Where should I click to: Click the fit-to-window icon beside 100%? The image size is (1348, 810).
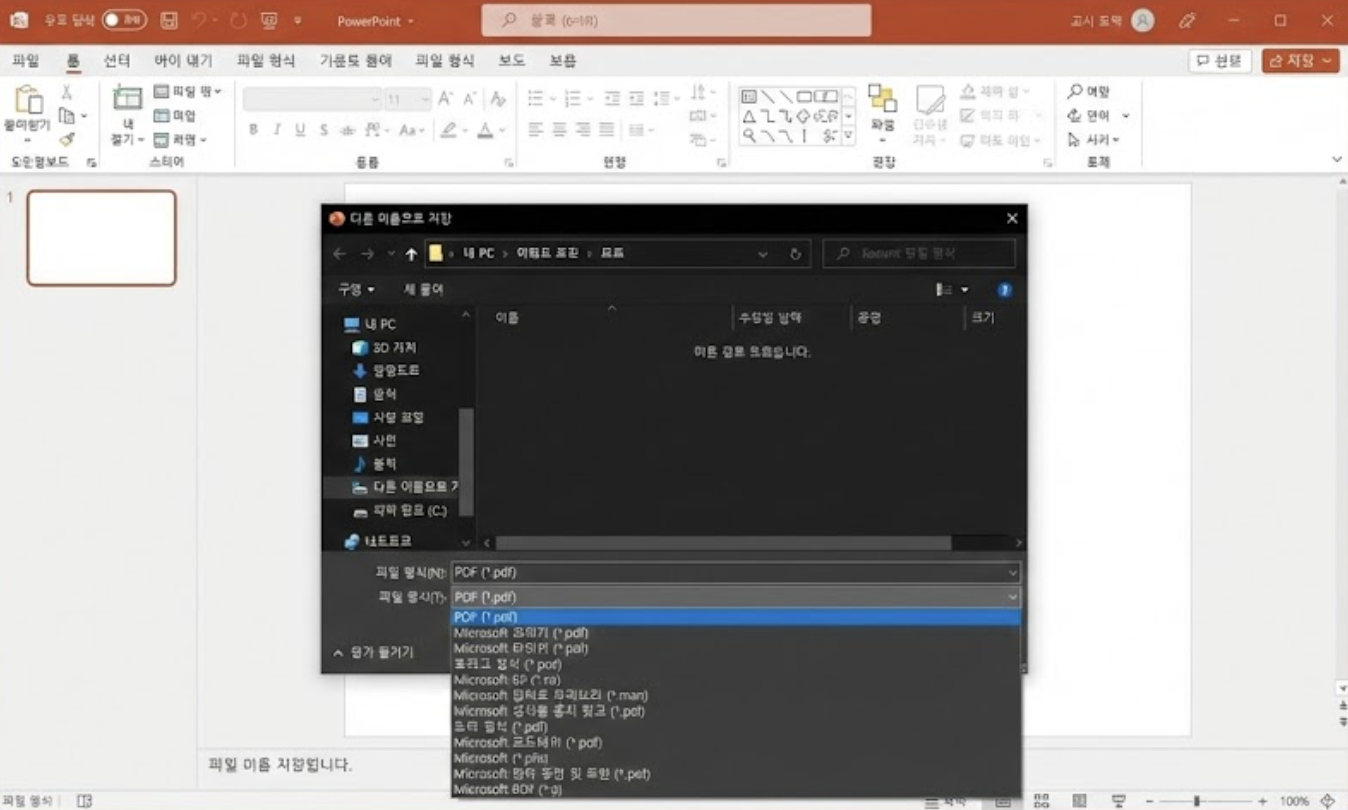(1327, 801)
